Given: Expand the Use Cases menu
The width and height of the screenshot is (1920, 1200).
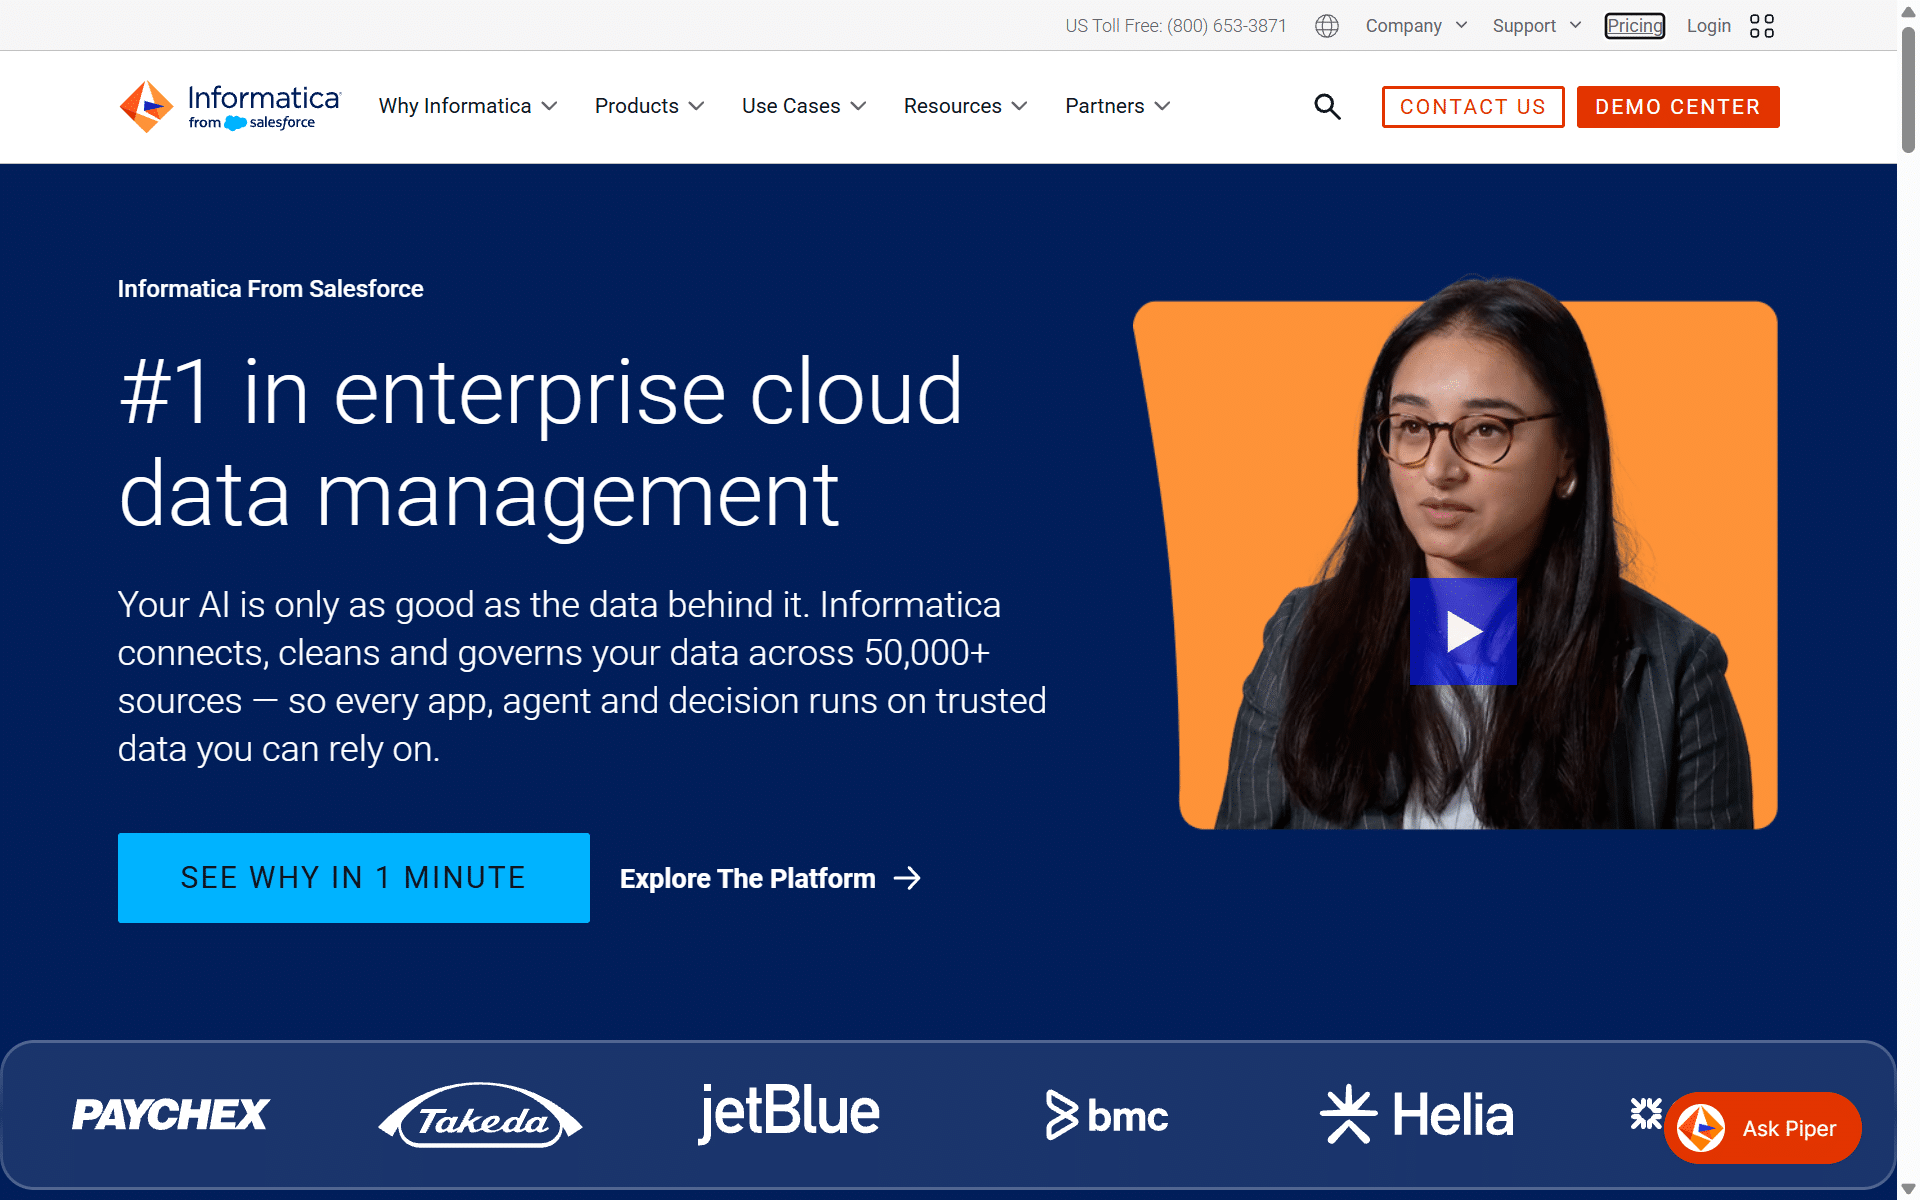Looking at the screenshot, I should tap(804, 106).
